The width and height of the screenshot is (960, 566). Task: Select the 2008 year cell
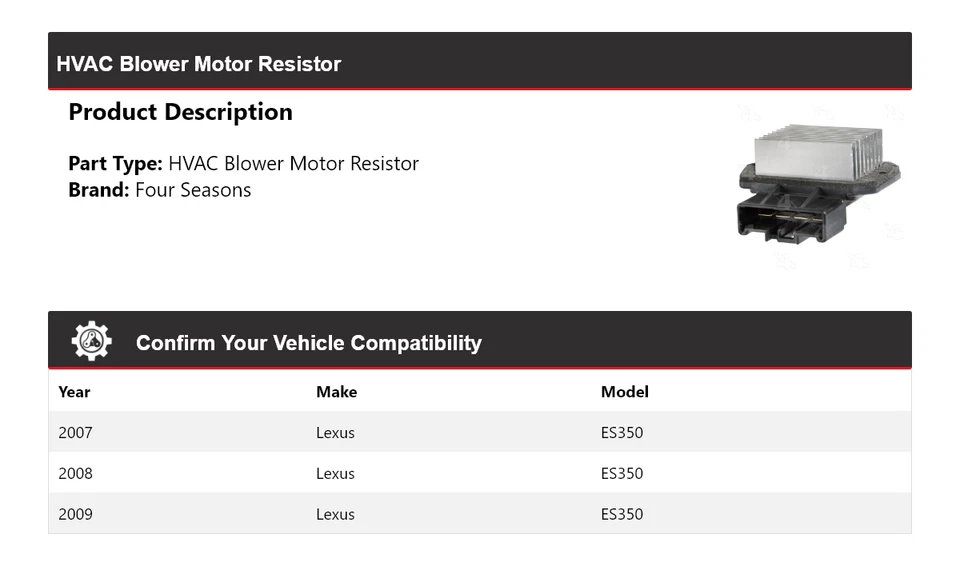(75, 474)
